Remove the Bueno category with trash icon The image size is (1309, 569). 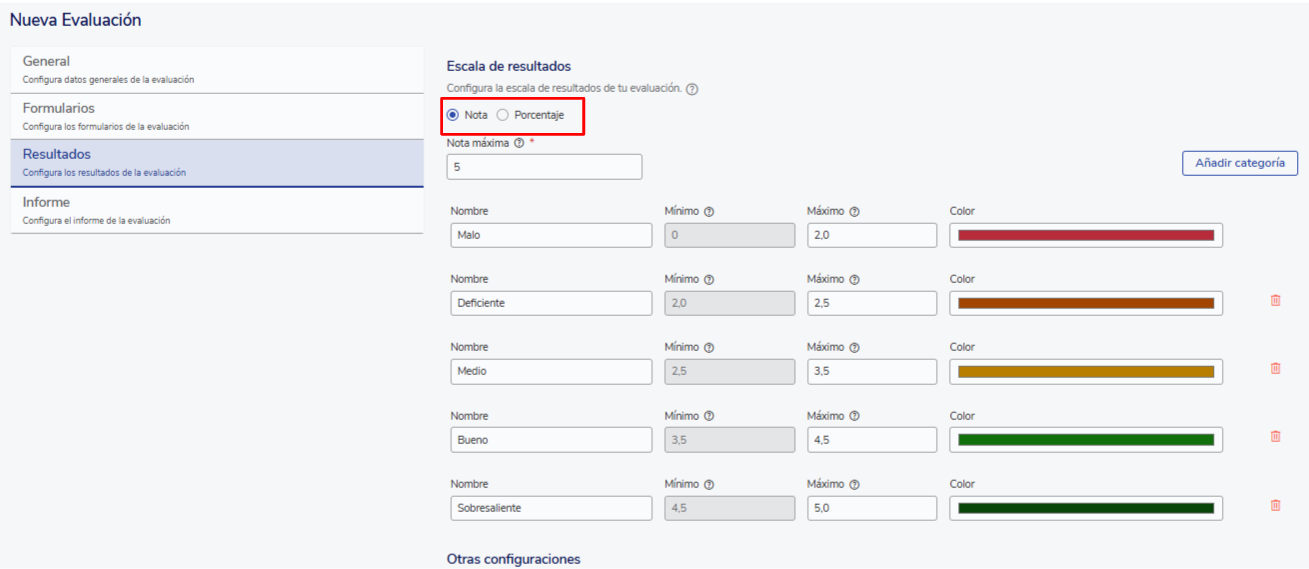1275,437
